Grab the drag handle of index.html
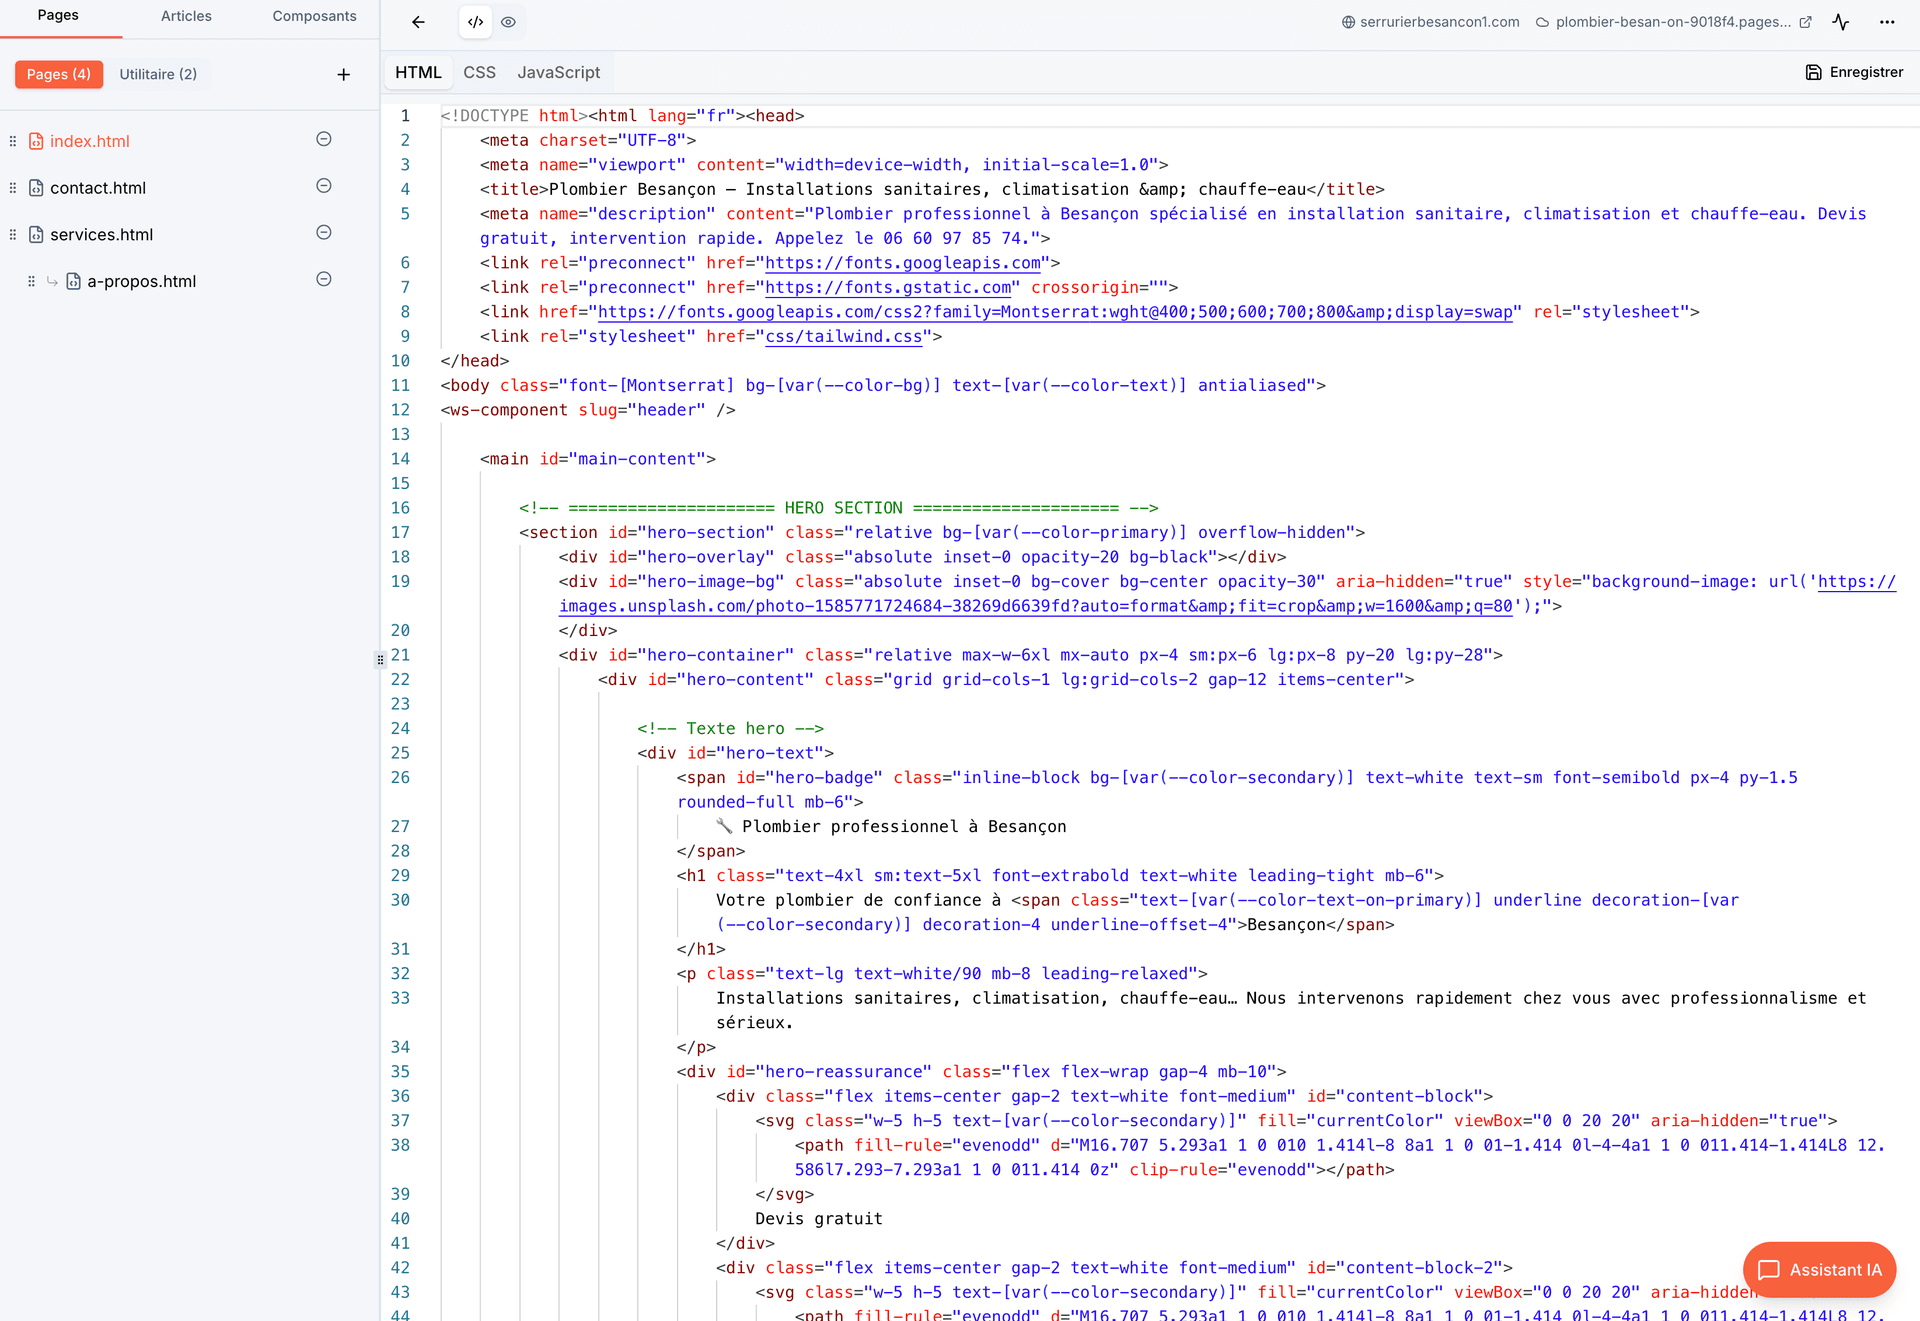This screenshot has height=1321, width=1920. point(12,141)
